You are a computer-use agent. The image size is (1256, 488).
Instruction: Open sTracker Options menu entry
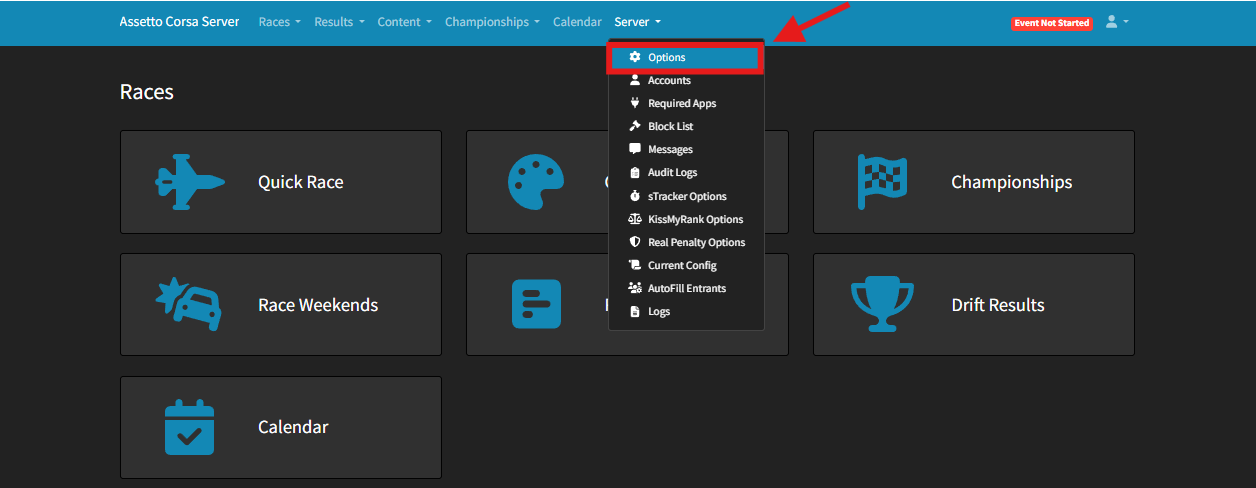pos(686,196)
